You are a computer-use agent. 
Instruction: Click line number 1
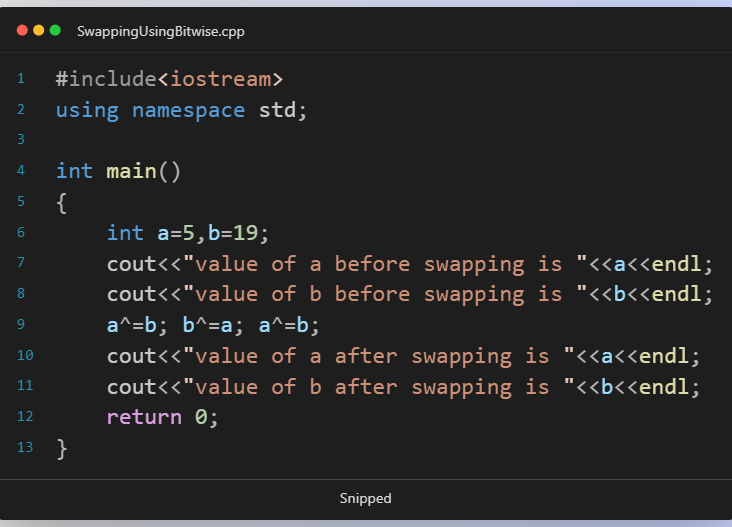pyautogui.click(x=21, y=78)
